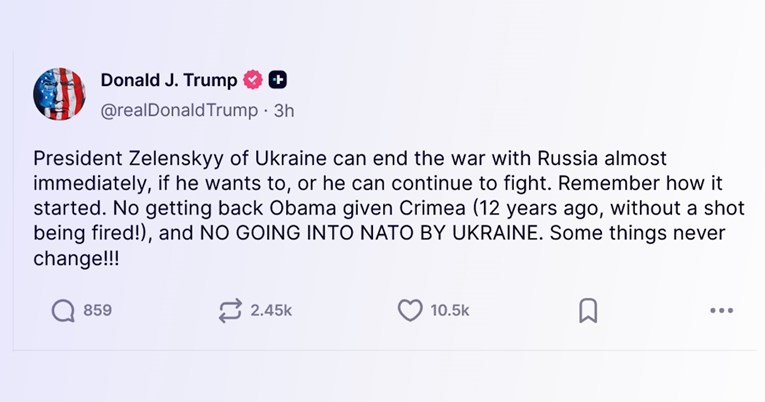765x402 pixels.
Task: Open the three-dot more options menu
Action: tap(721, 311)
